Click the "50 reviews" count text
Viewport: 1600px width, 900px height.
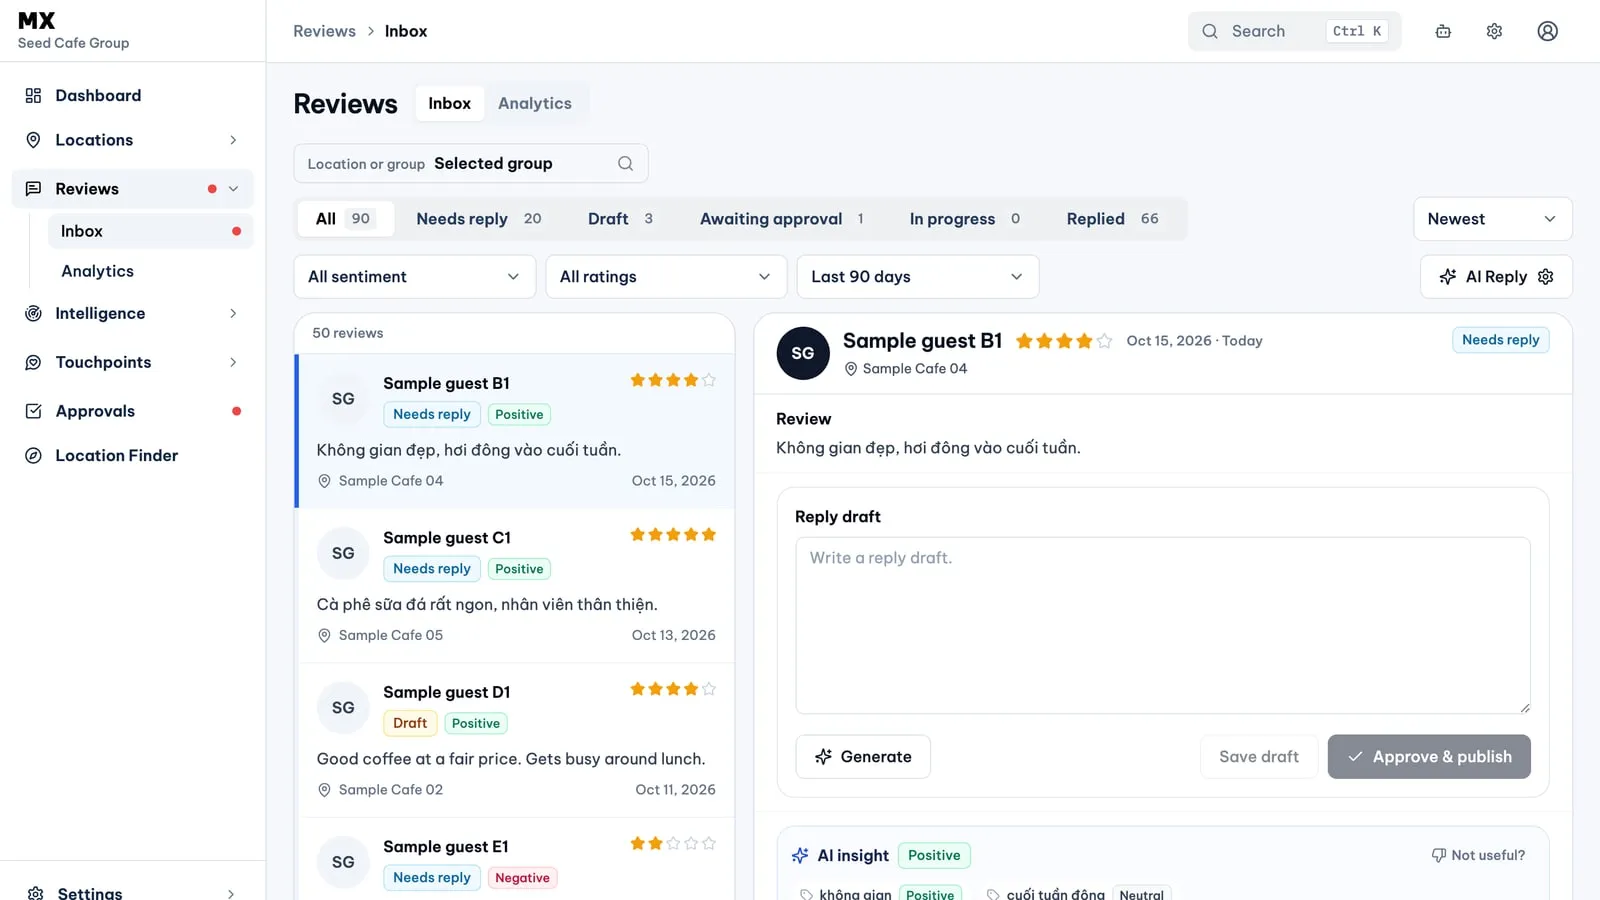(347, 333)
